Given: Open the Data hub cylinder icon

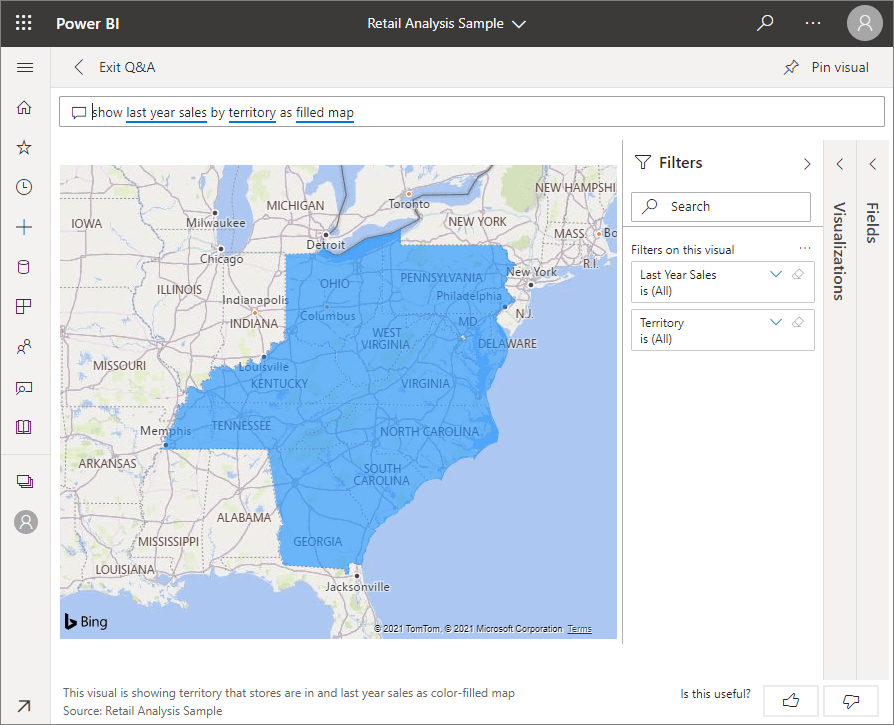Looking at the screenshot, I should click(24, 267).
